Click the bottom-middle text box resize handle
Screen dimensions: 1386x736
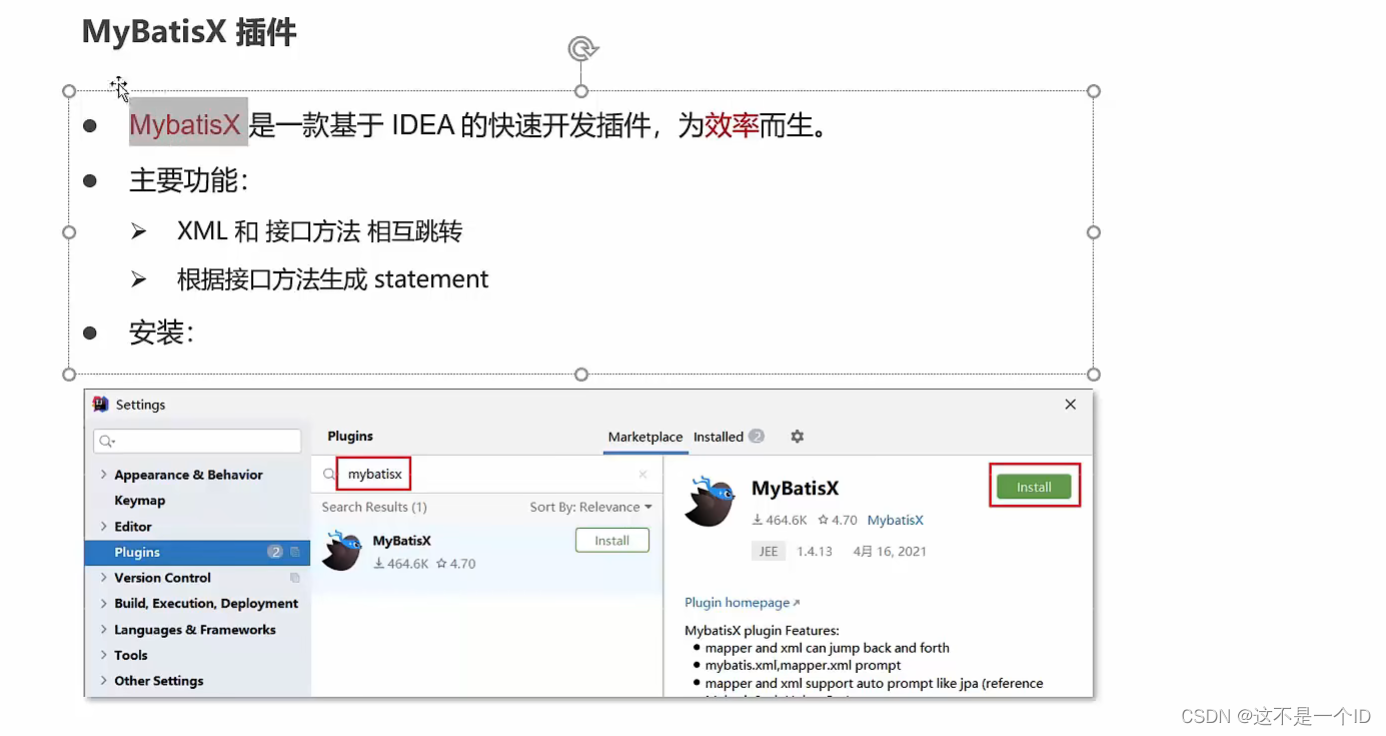(x=581, y=374)
